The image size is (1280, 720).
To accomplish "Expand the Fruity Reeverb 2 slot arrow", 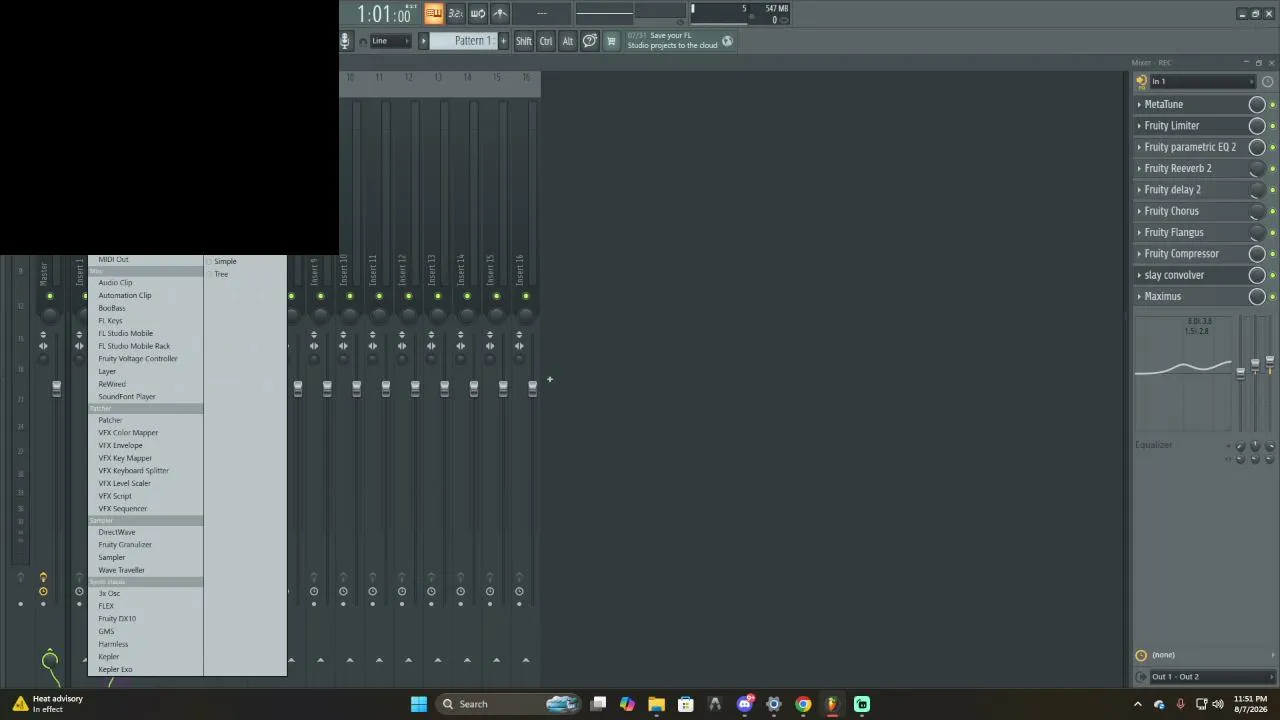I will click(1139, 168).
